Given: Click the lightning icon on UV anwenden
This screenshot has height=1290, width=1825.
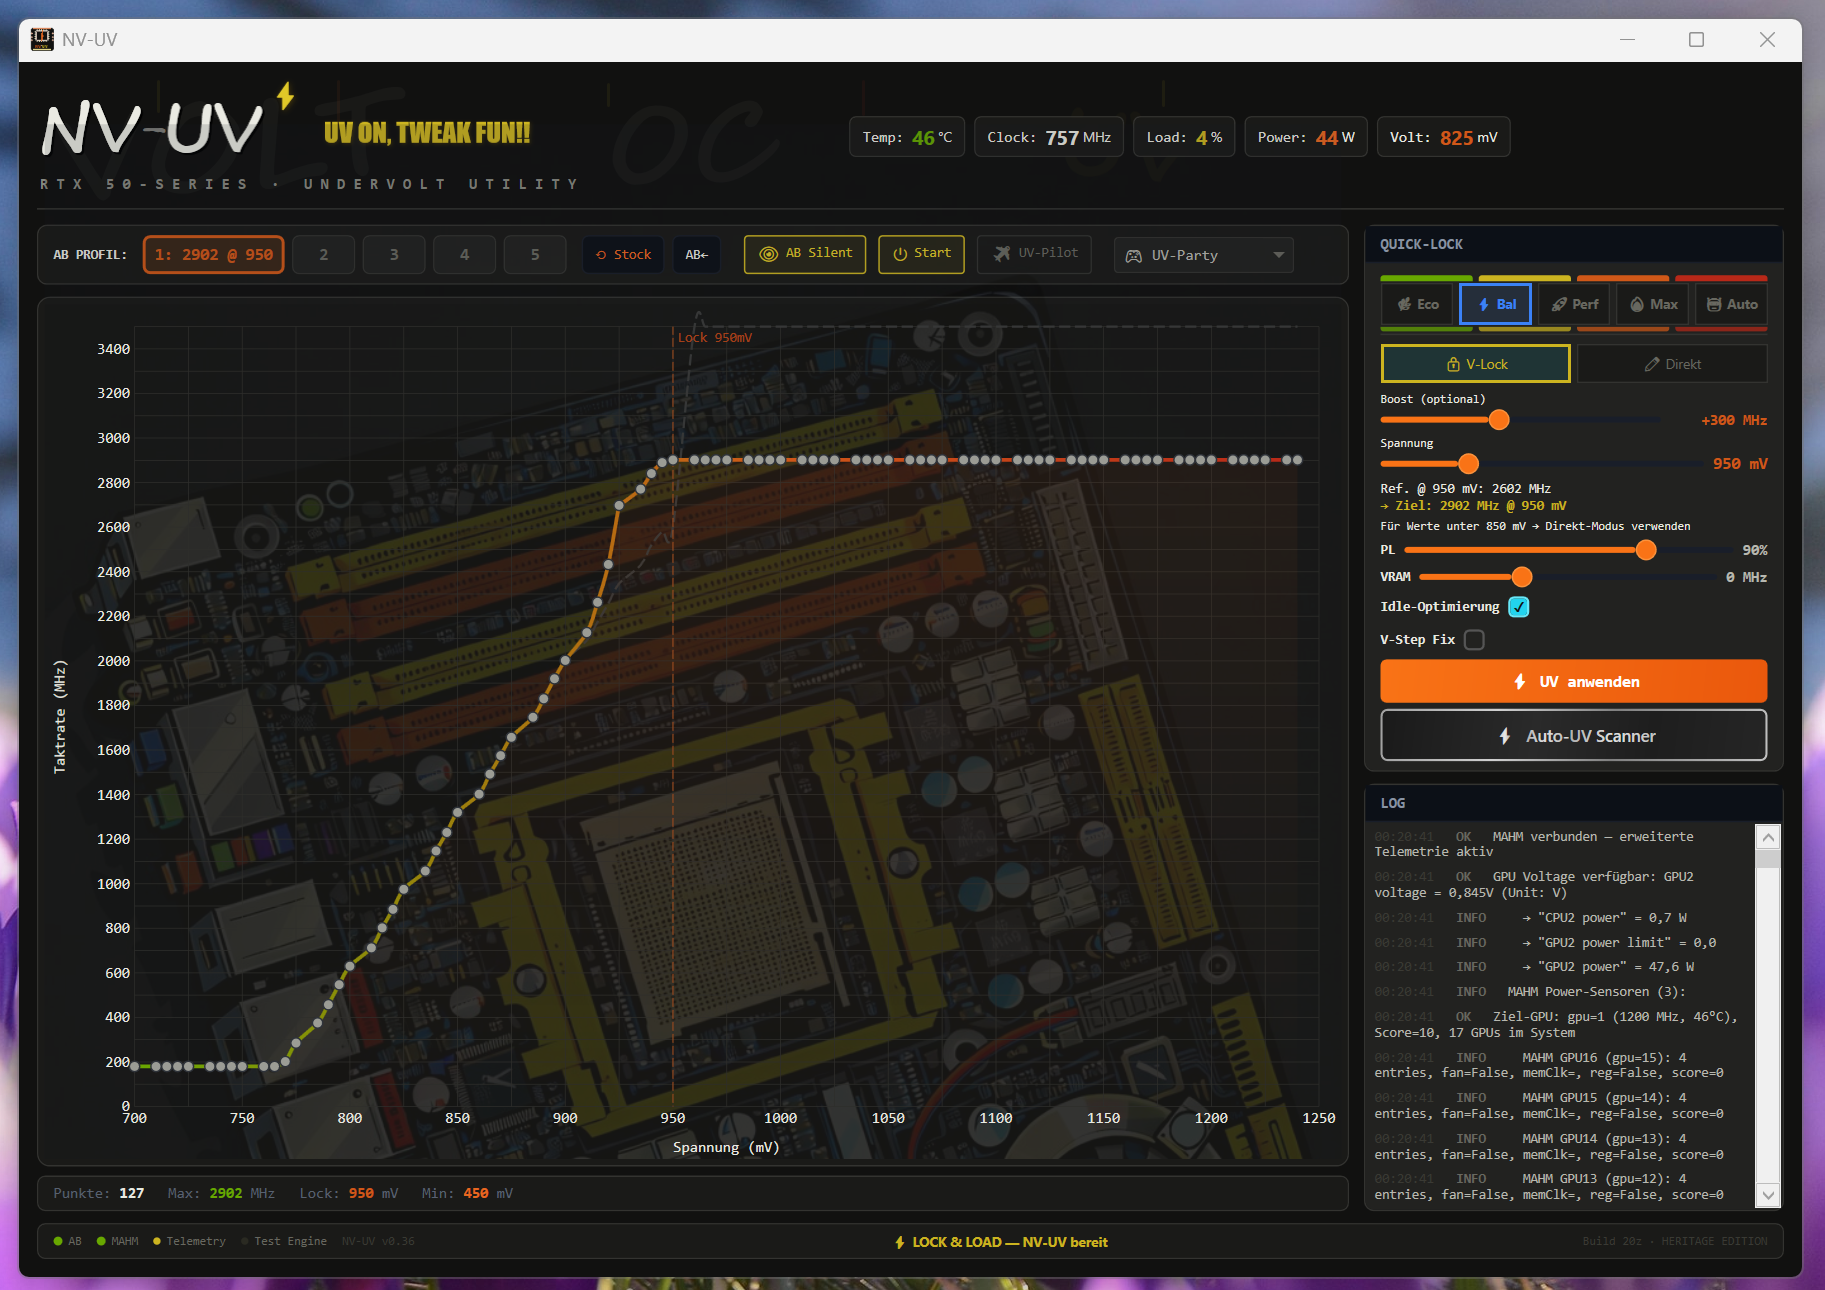Looking at the screenshot, I should [1519, 682].
